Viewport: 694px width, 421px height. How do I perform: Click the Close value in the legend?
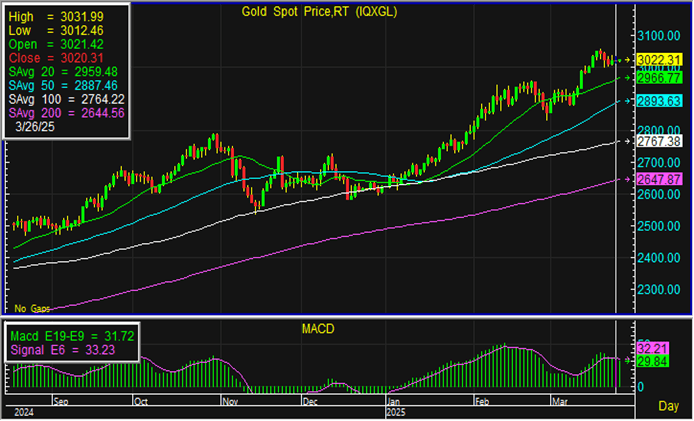[x=63, y=58]
